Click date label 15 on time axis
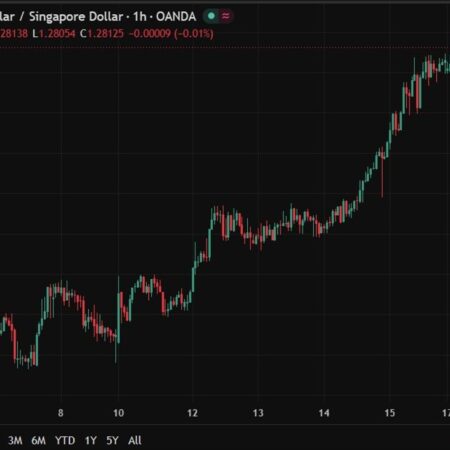The image size is (450, 450). point(390,413)
